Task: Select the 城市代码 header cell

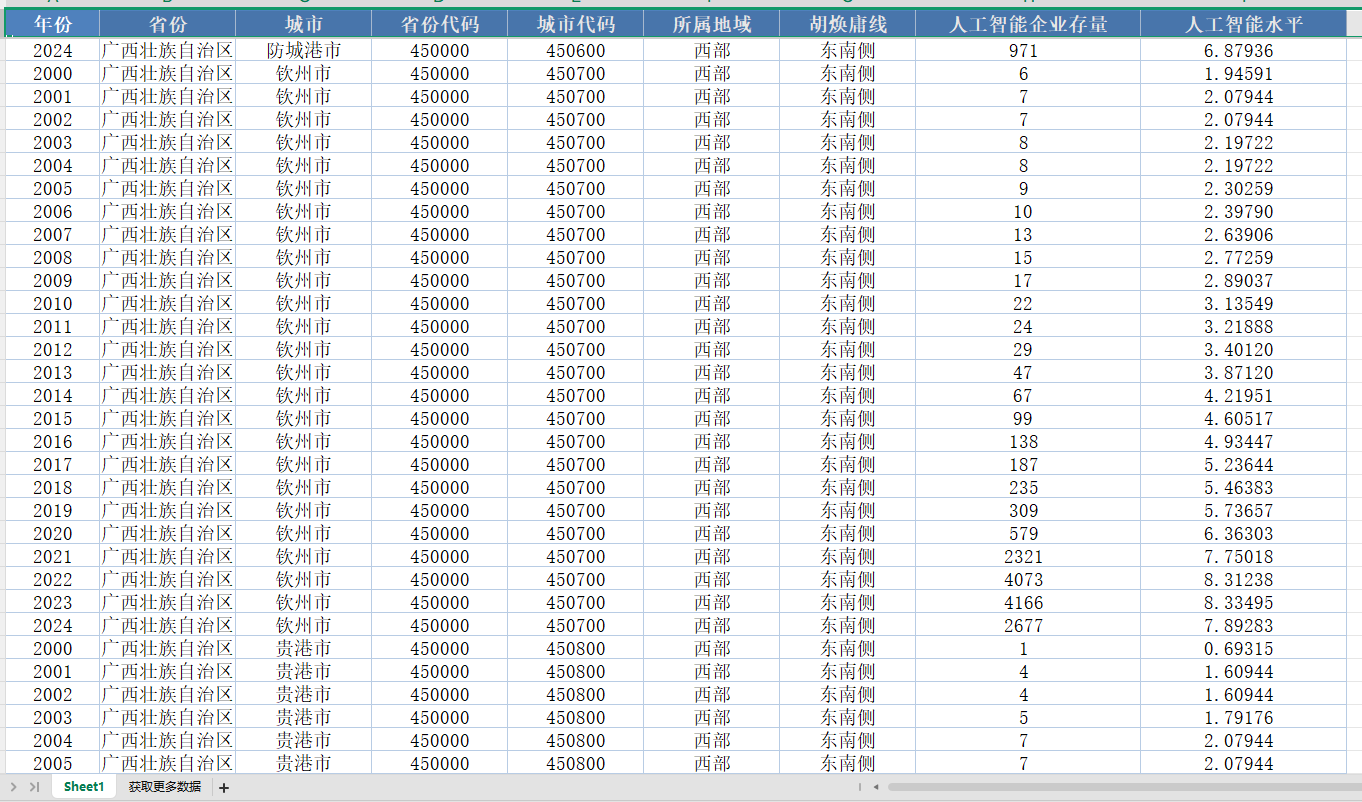Action: (575, 25)
